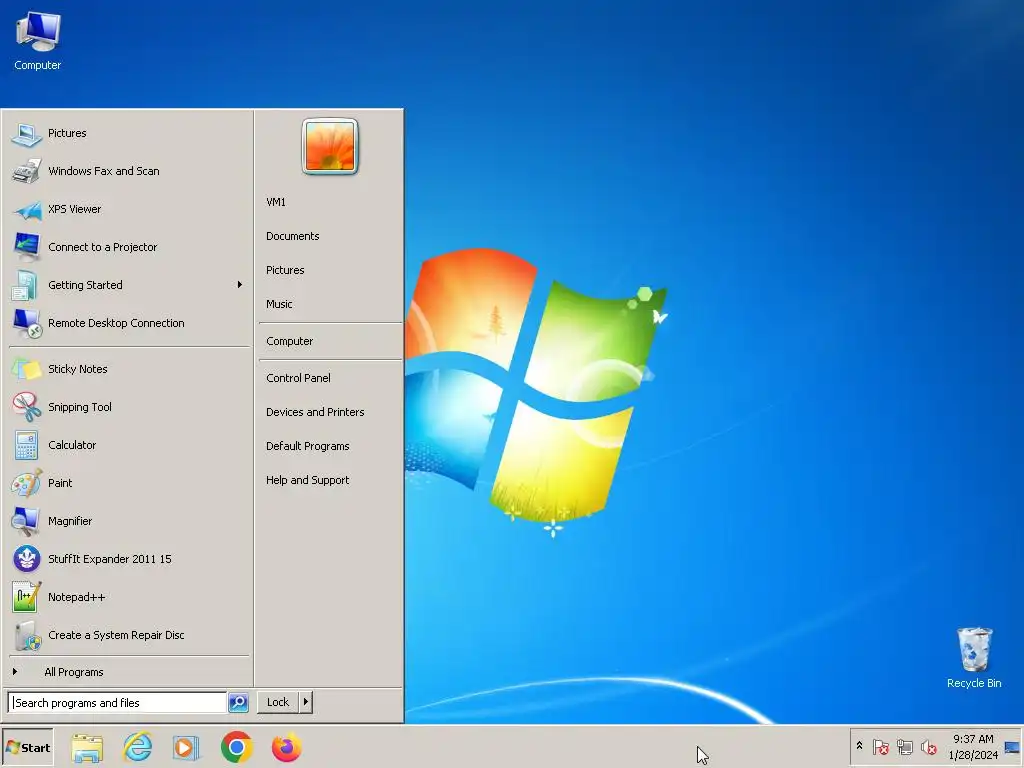Launch the Paint palette icon

click(26, 483)
